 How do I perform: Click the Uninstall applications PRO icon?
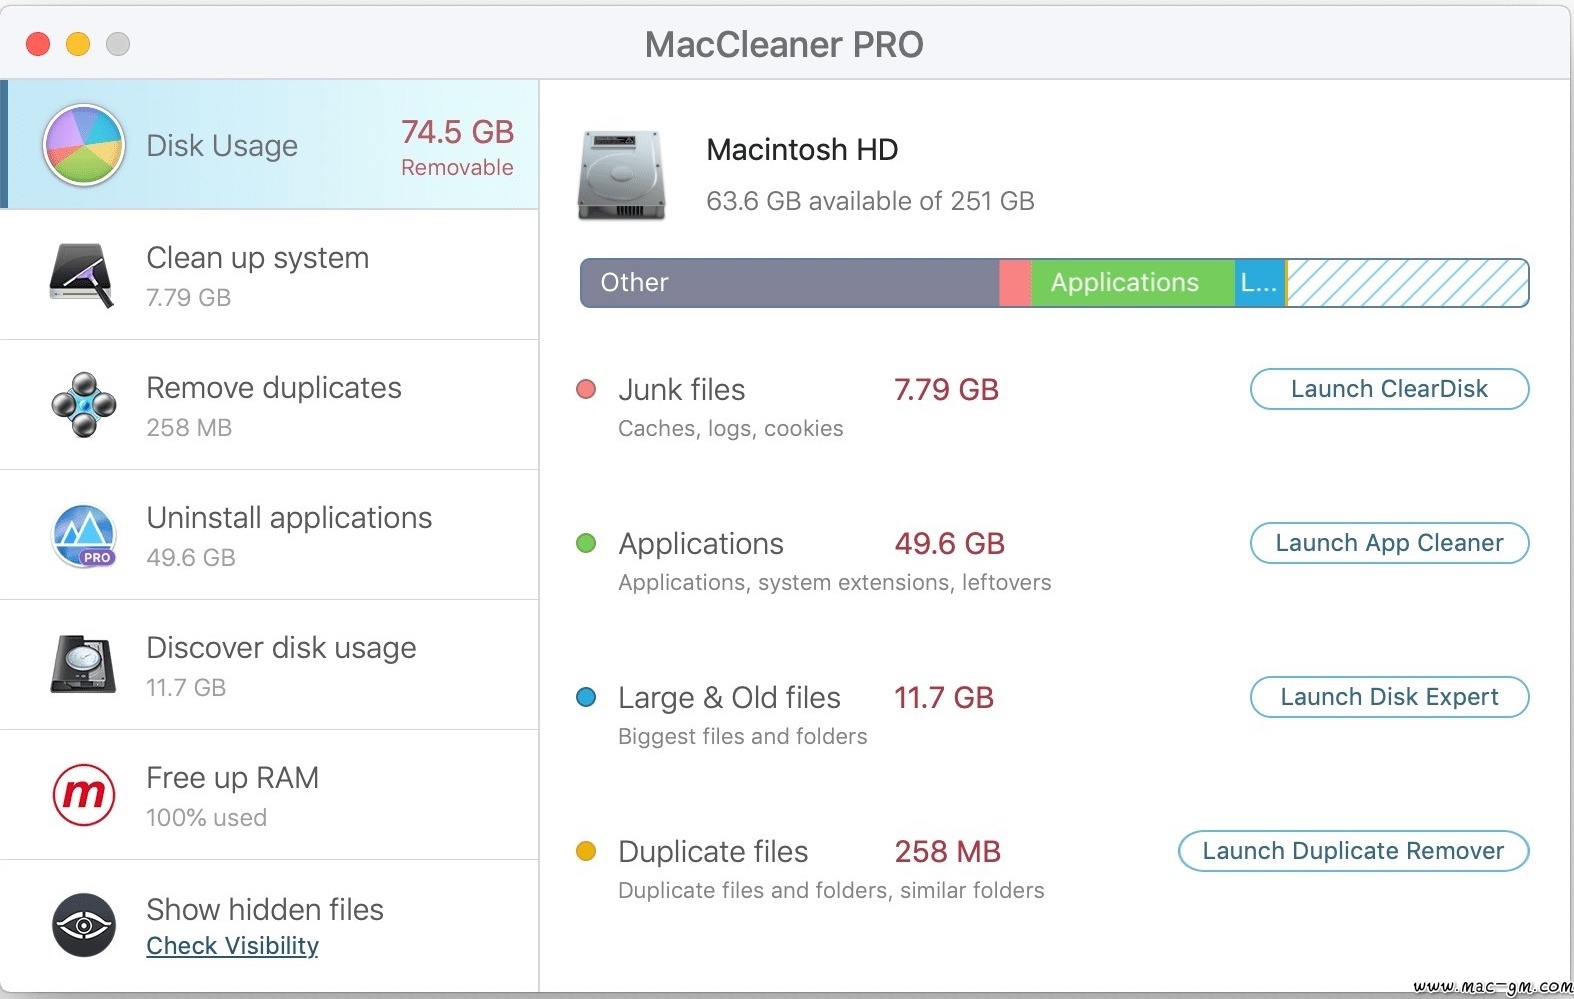coord(84,536)
